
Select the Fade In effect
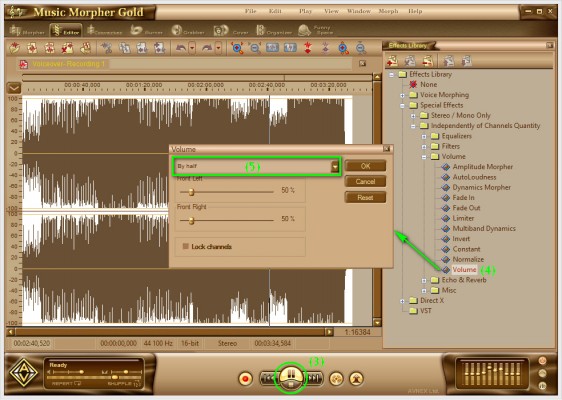463,197
